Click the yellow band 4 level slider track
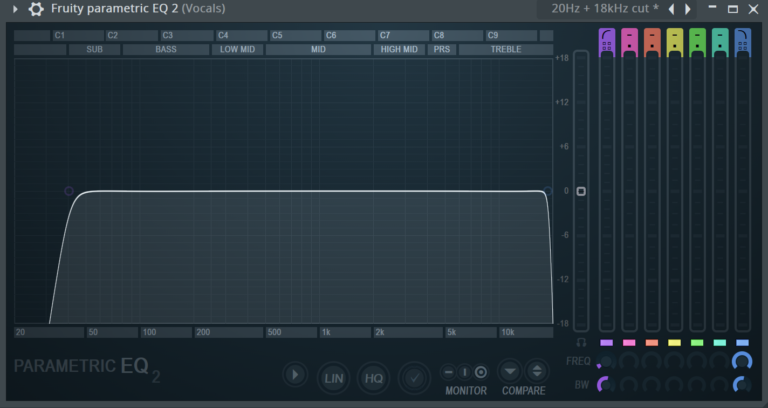768x408 pixels. 674,192
